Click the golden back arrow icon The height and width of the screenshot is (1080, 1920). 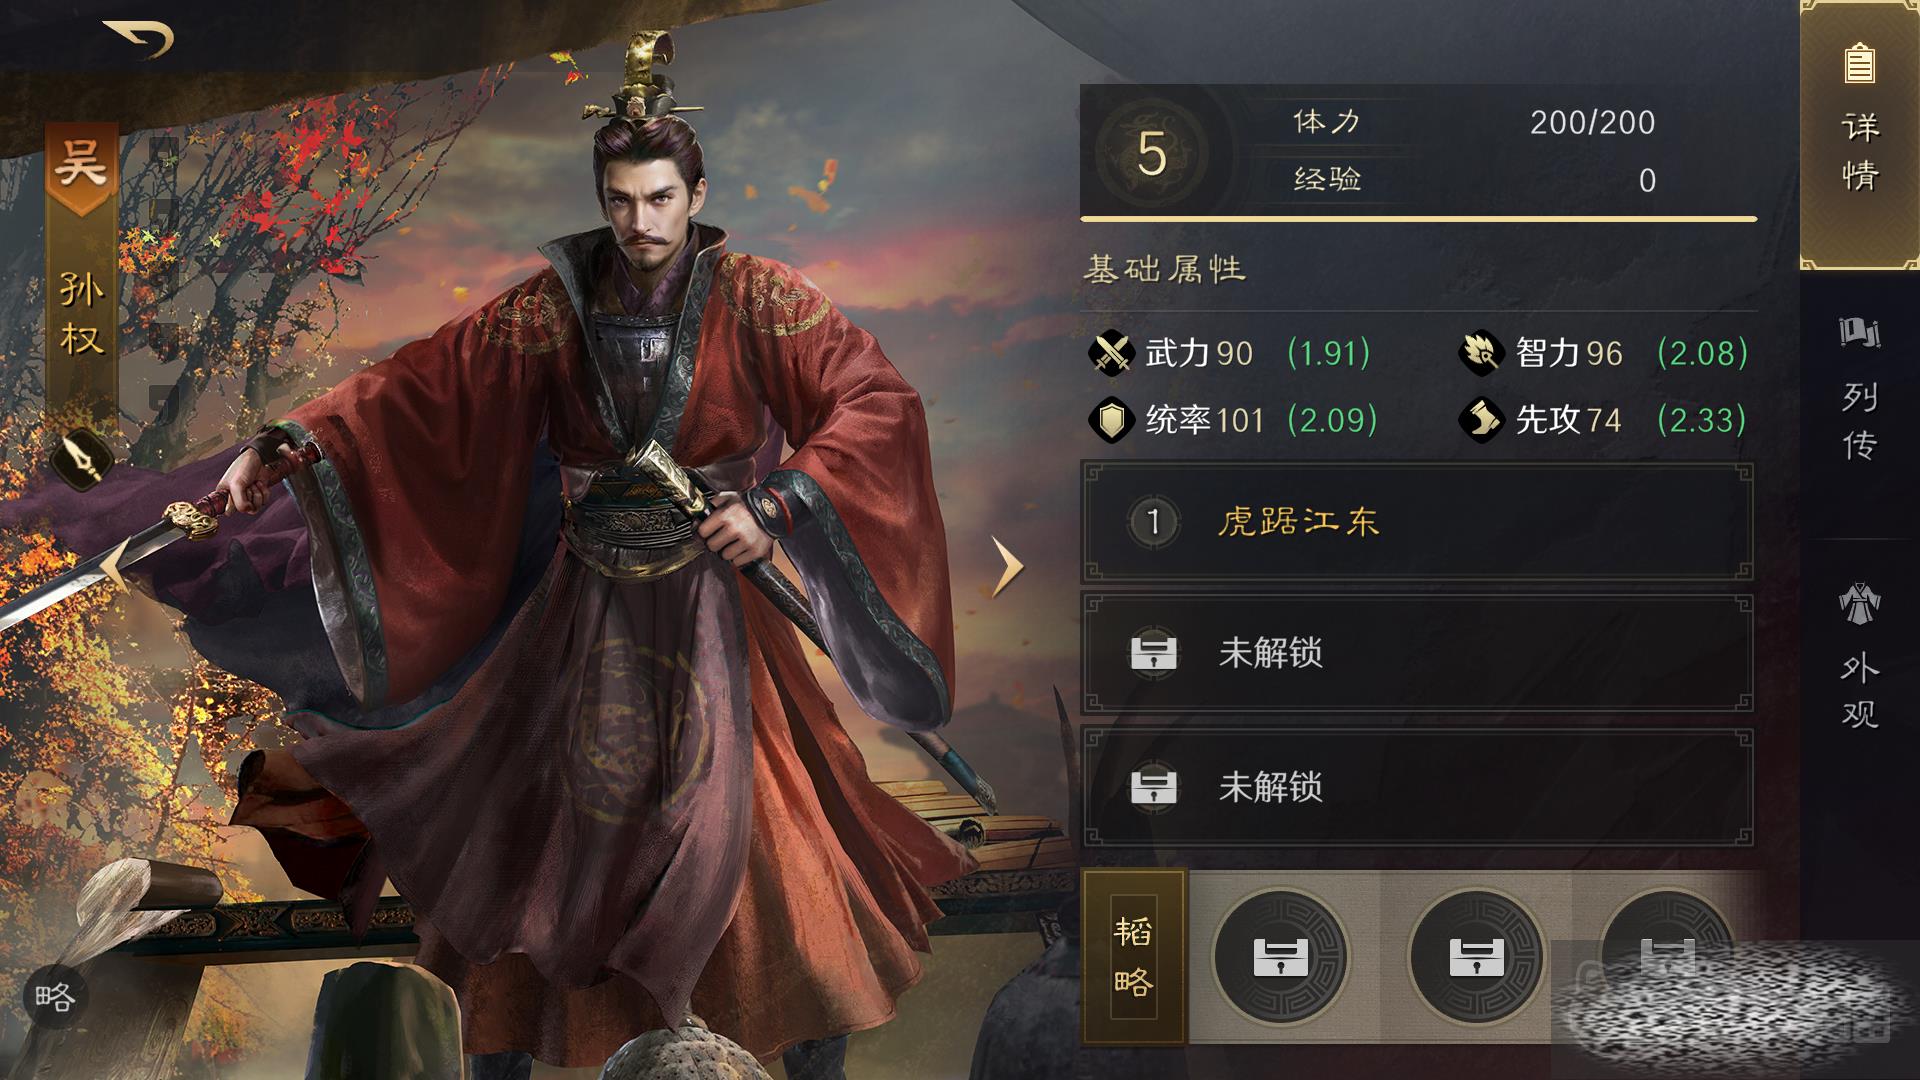point(139,39)
